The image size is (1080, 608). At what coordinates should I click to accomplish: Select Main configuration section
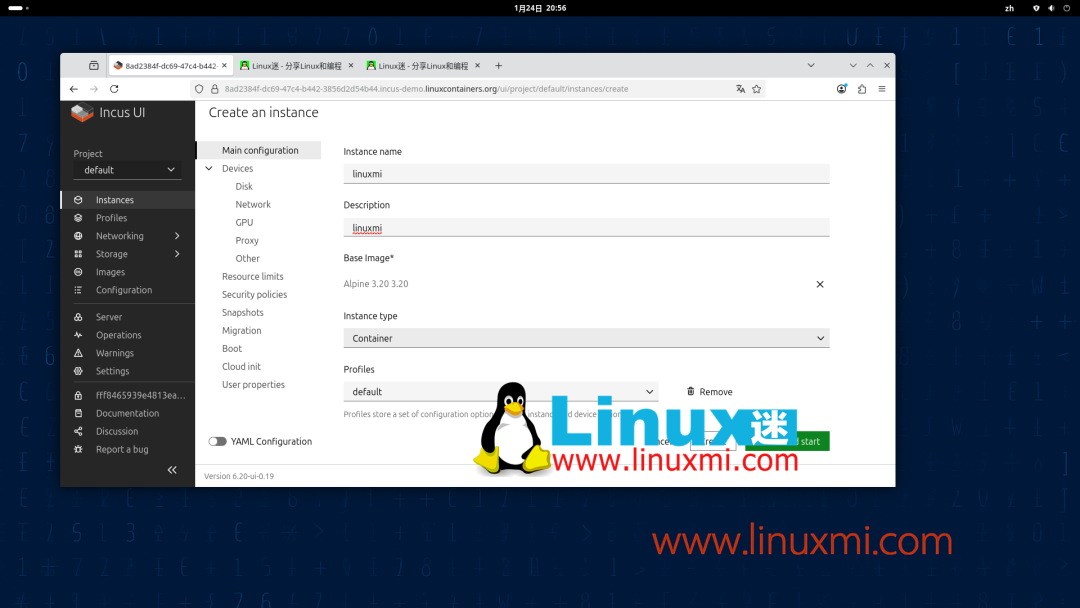(x=260, y=150)
